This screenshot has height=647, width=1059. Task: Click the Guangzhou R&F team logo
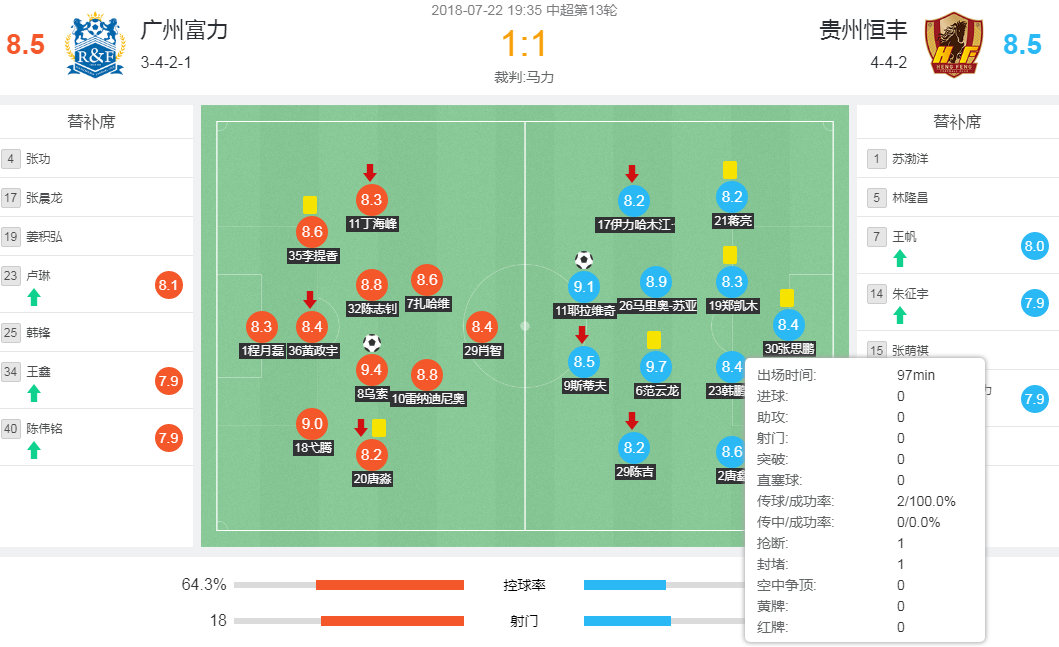coord(95,45)
